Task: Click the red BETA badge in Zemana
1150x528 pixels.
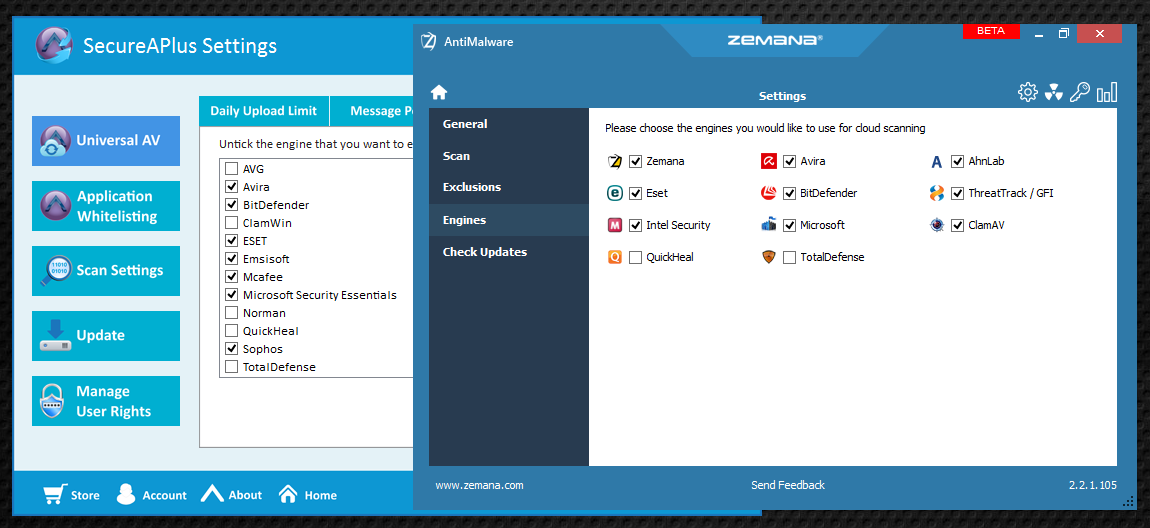Action: tap(993, 32)
